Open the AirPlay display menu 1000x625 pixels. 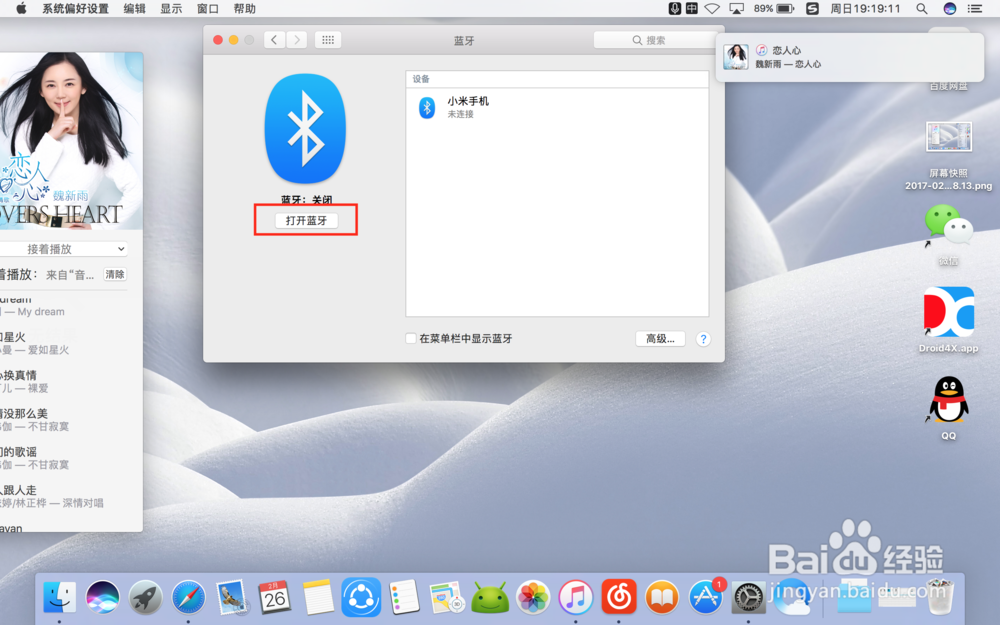[x=736, y=9]
